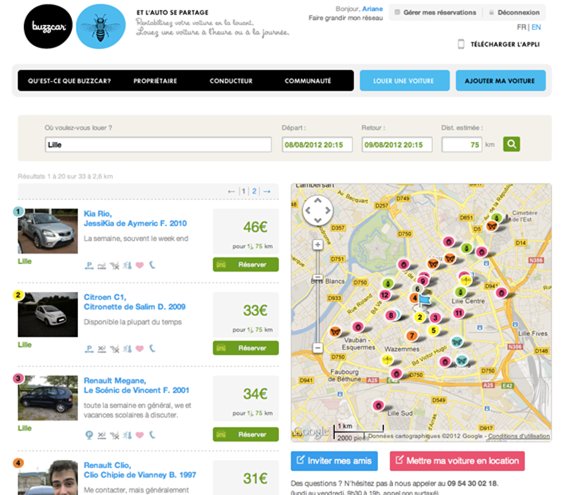Click map pan left arrow
Image resolution: width=566 pixels, height=495 pixels.
coord(308,210)
